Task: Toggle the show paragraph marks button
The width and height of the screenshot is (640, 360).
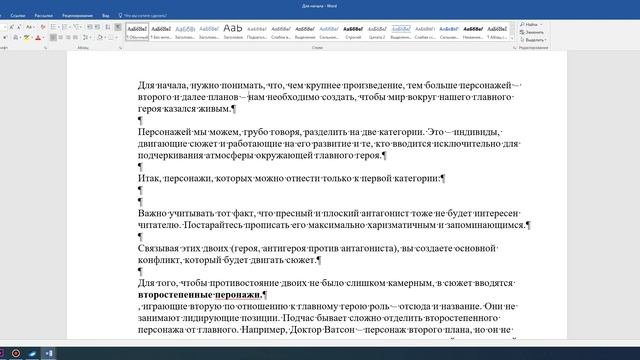Action: (x=118, y=27)
